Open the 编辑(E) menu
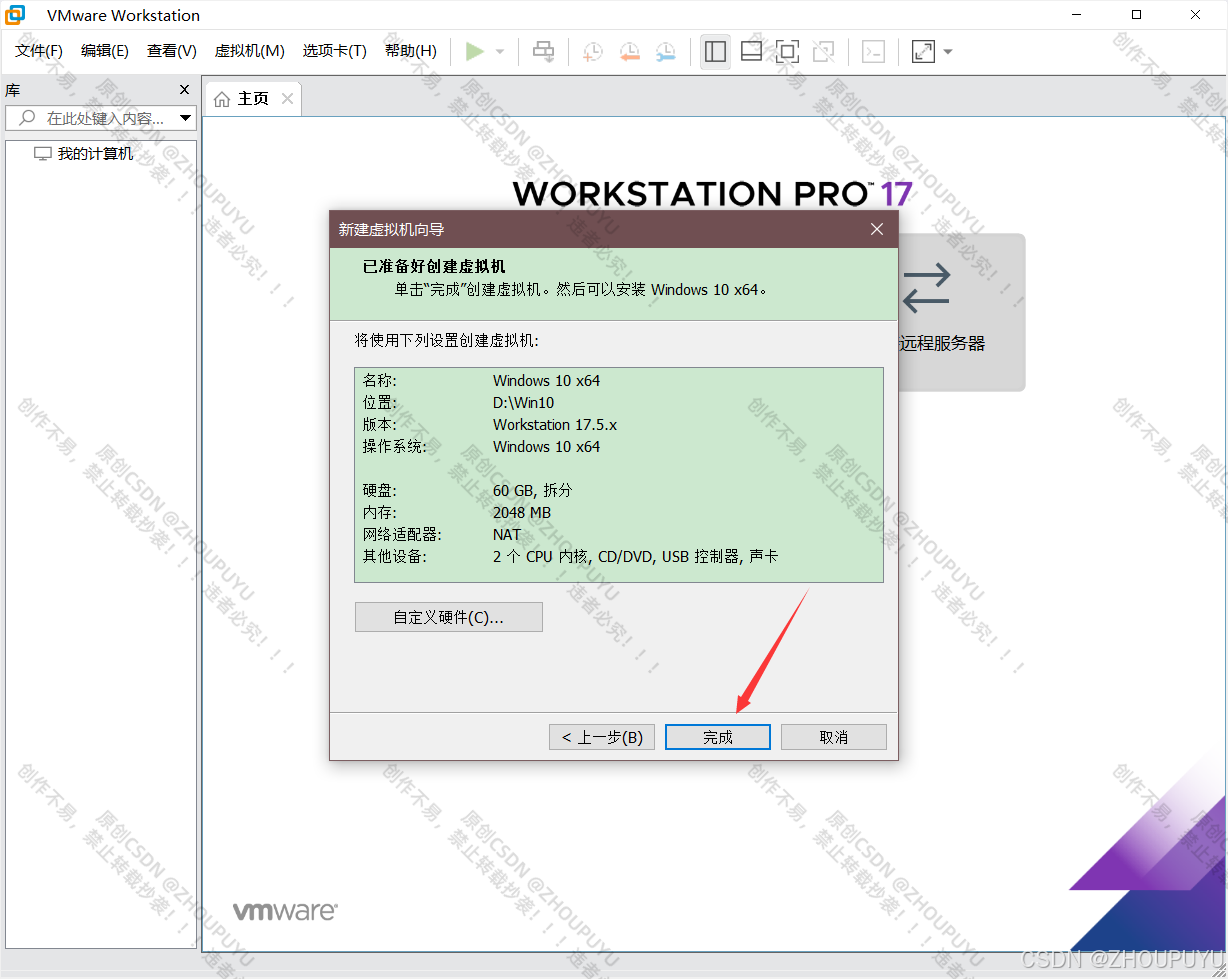1228x979 pixels. tap(105, 51)
